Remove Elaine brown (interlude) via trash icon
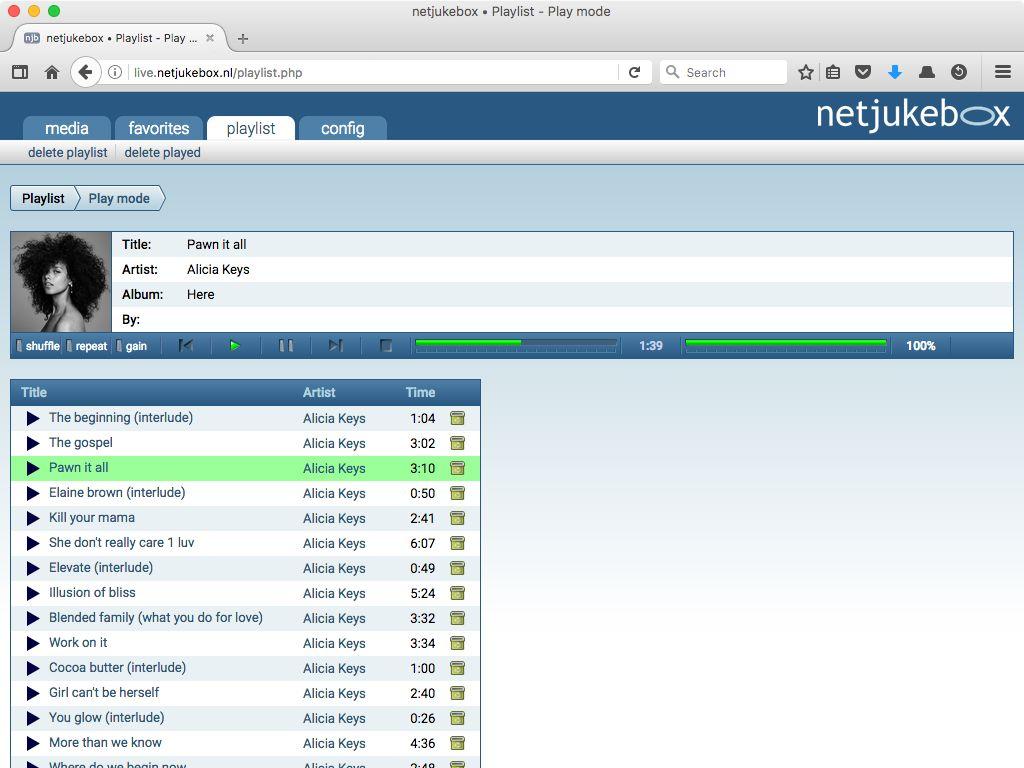Viewport: 1024px width, 768px height. [x=458, y=493]
